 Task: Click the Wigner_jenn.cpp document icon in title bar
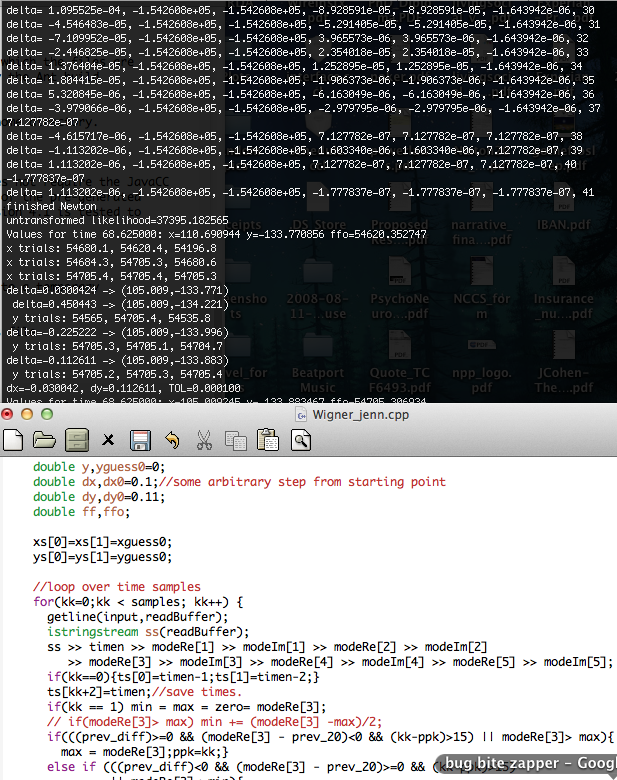pos(302,413)
